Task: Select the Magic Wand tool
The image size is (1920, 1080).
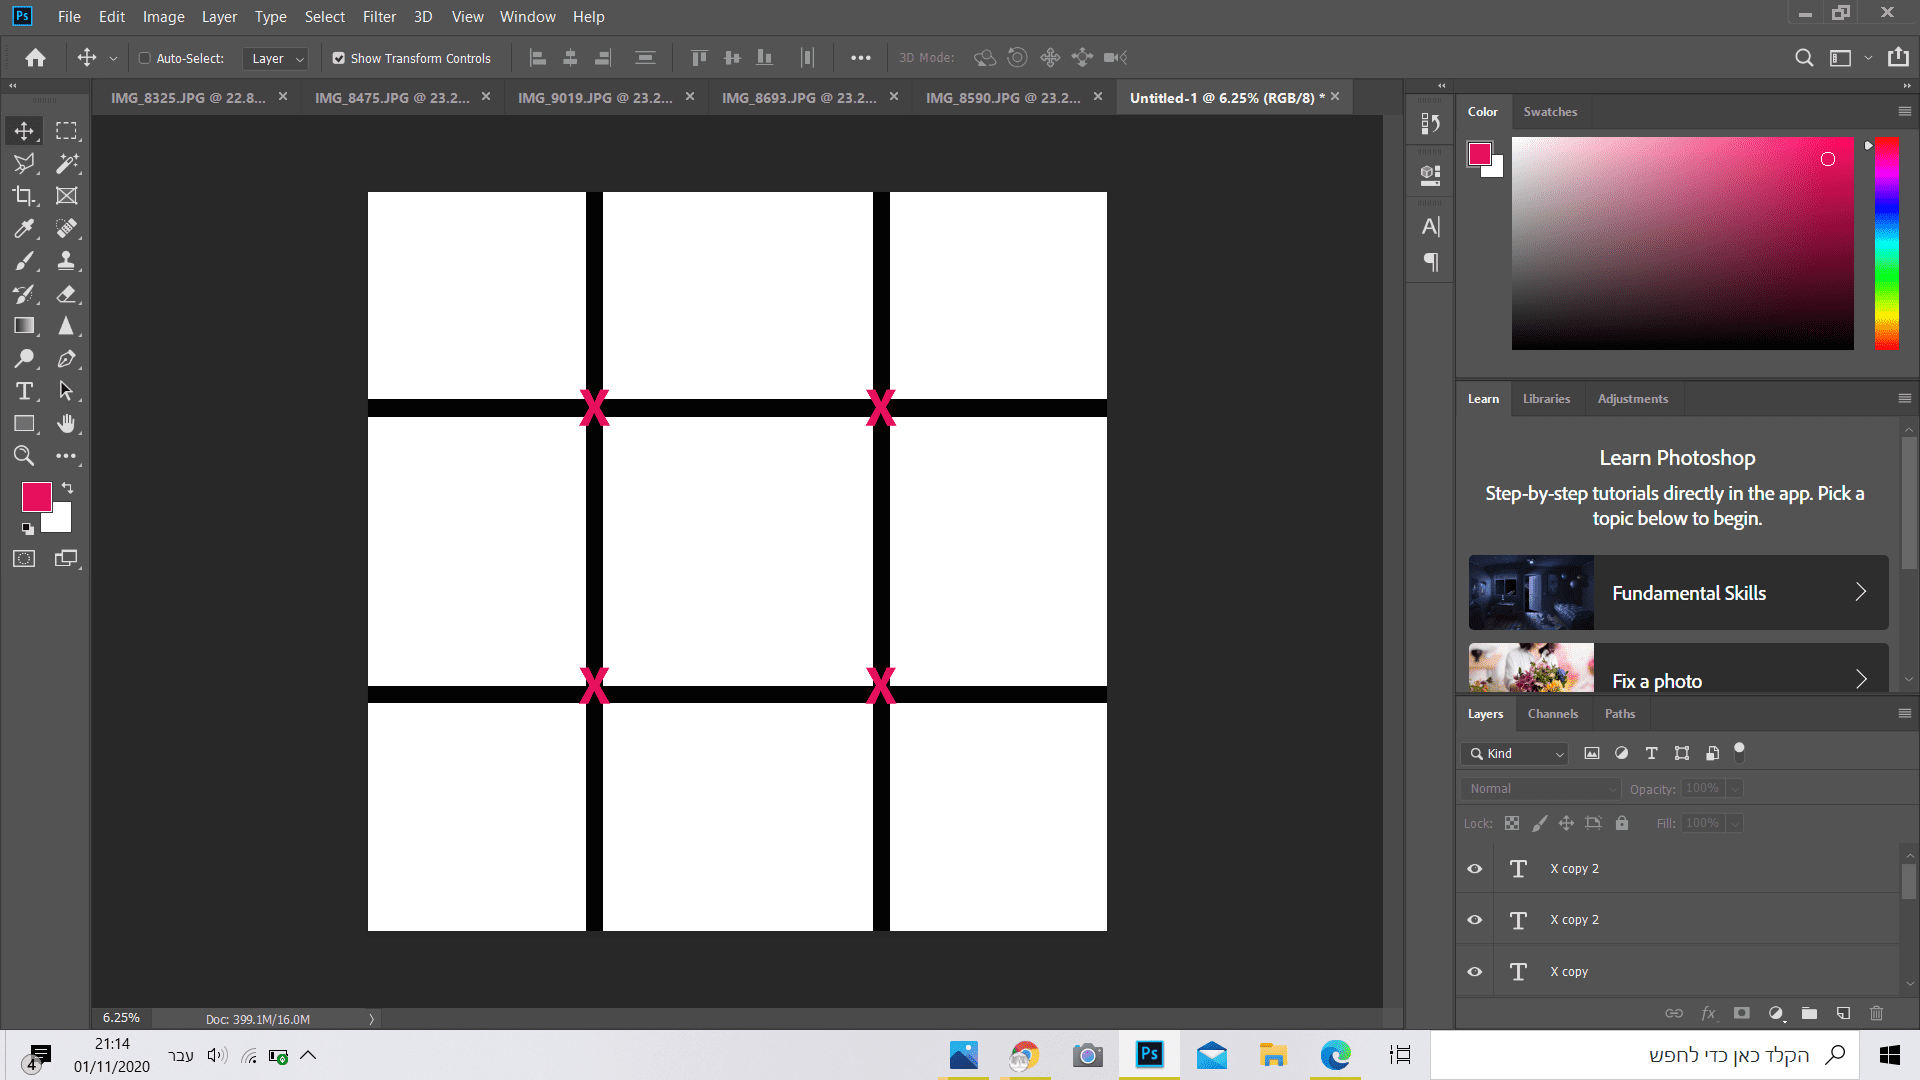Action: point(66,163)
